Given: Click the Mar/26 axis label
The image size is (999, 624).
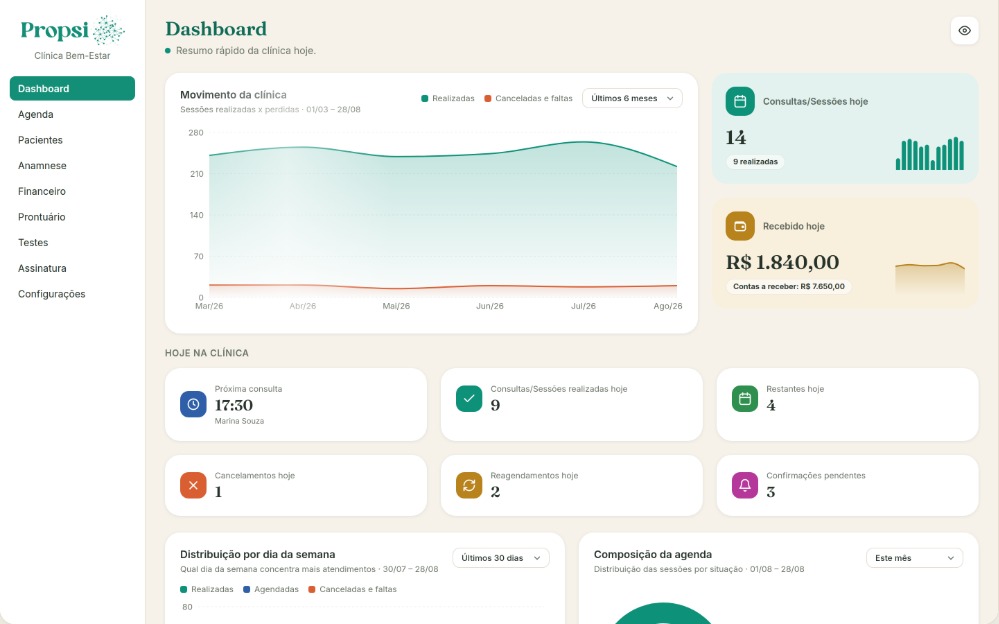Looking at the screenshot, I should [x=209, y=306].
